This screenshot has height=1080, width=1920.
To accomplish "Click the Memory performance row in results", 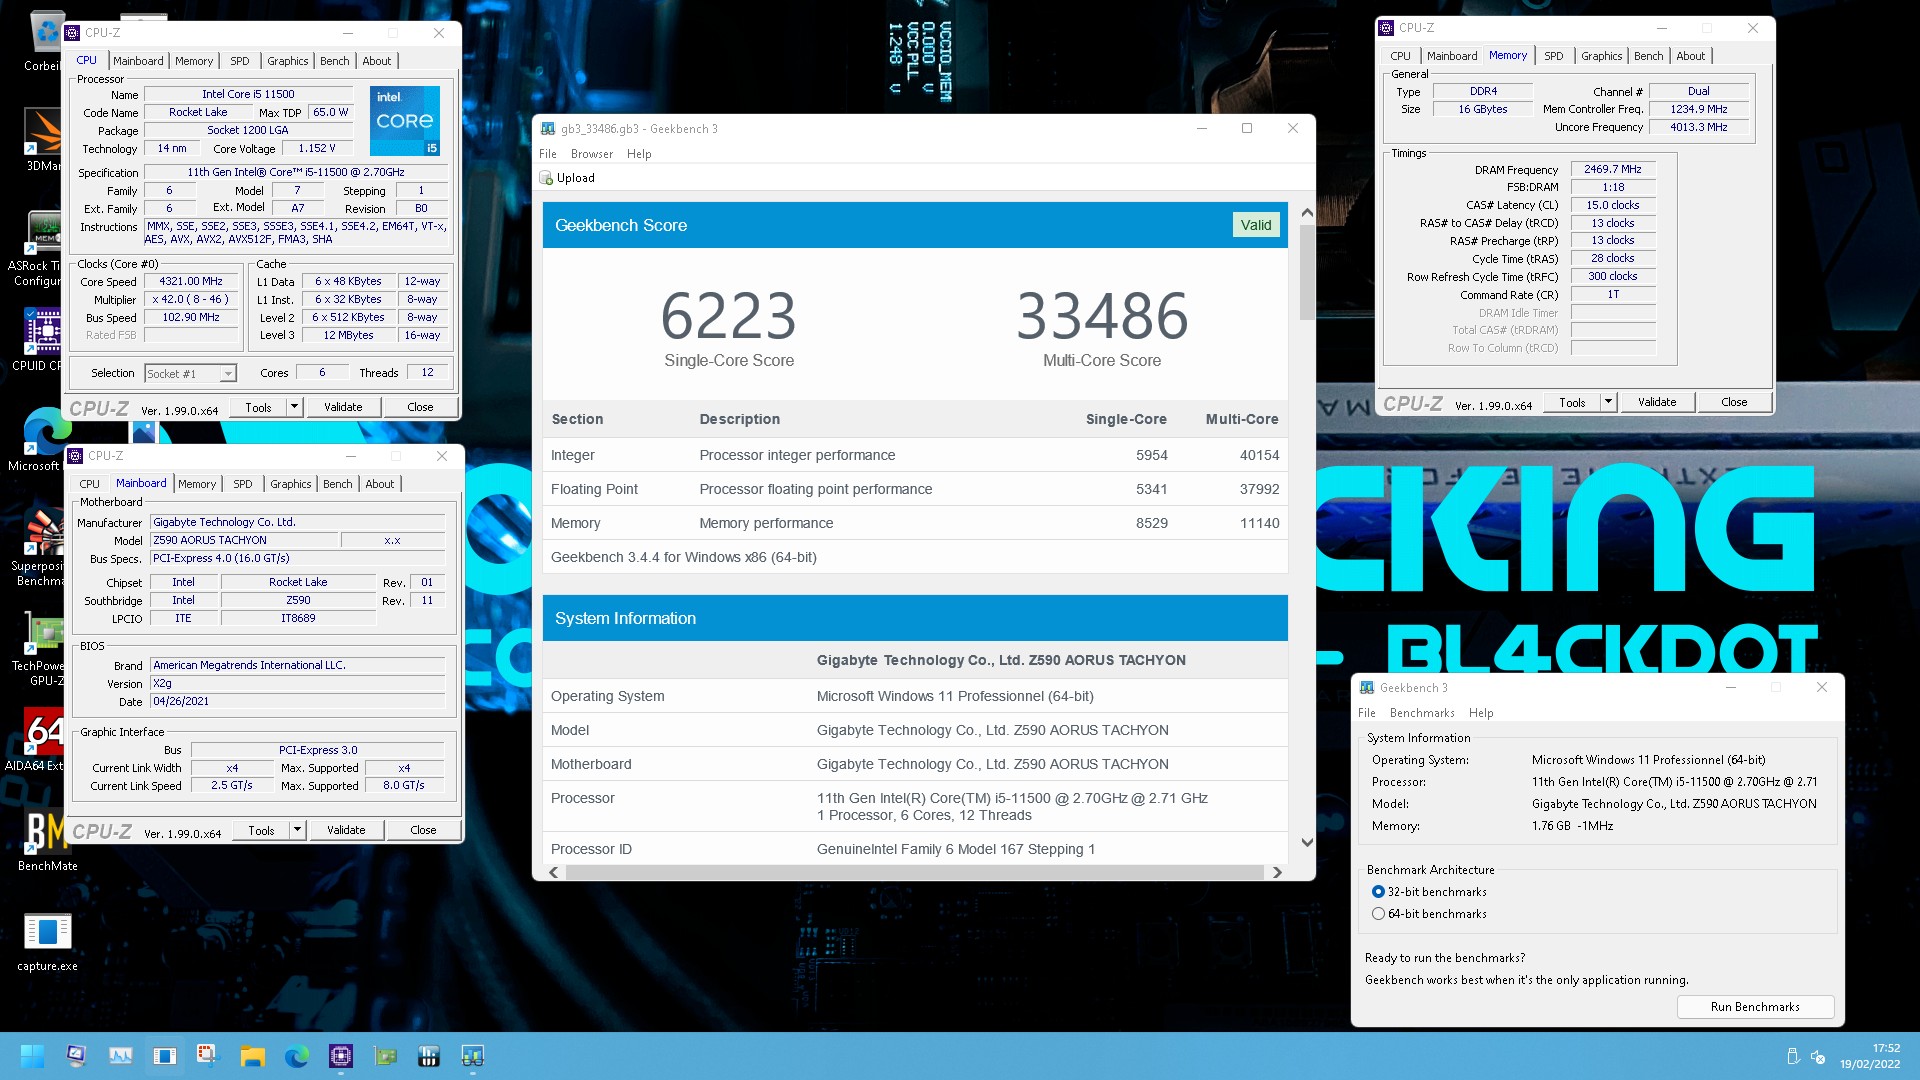I will 915,523.
